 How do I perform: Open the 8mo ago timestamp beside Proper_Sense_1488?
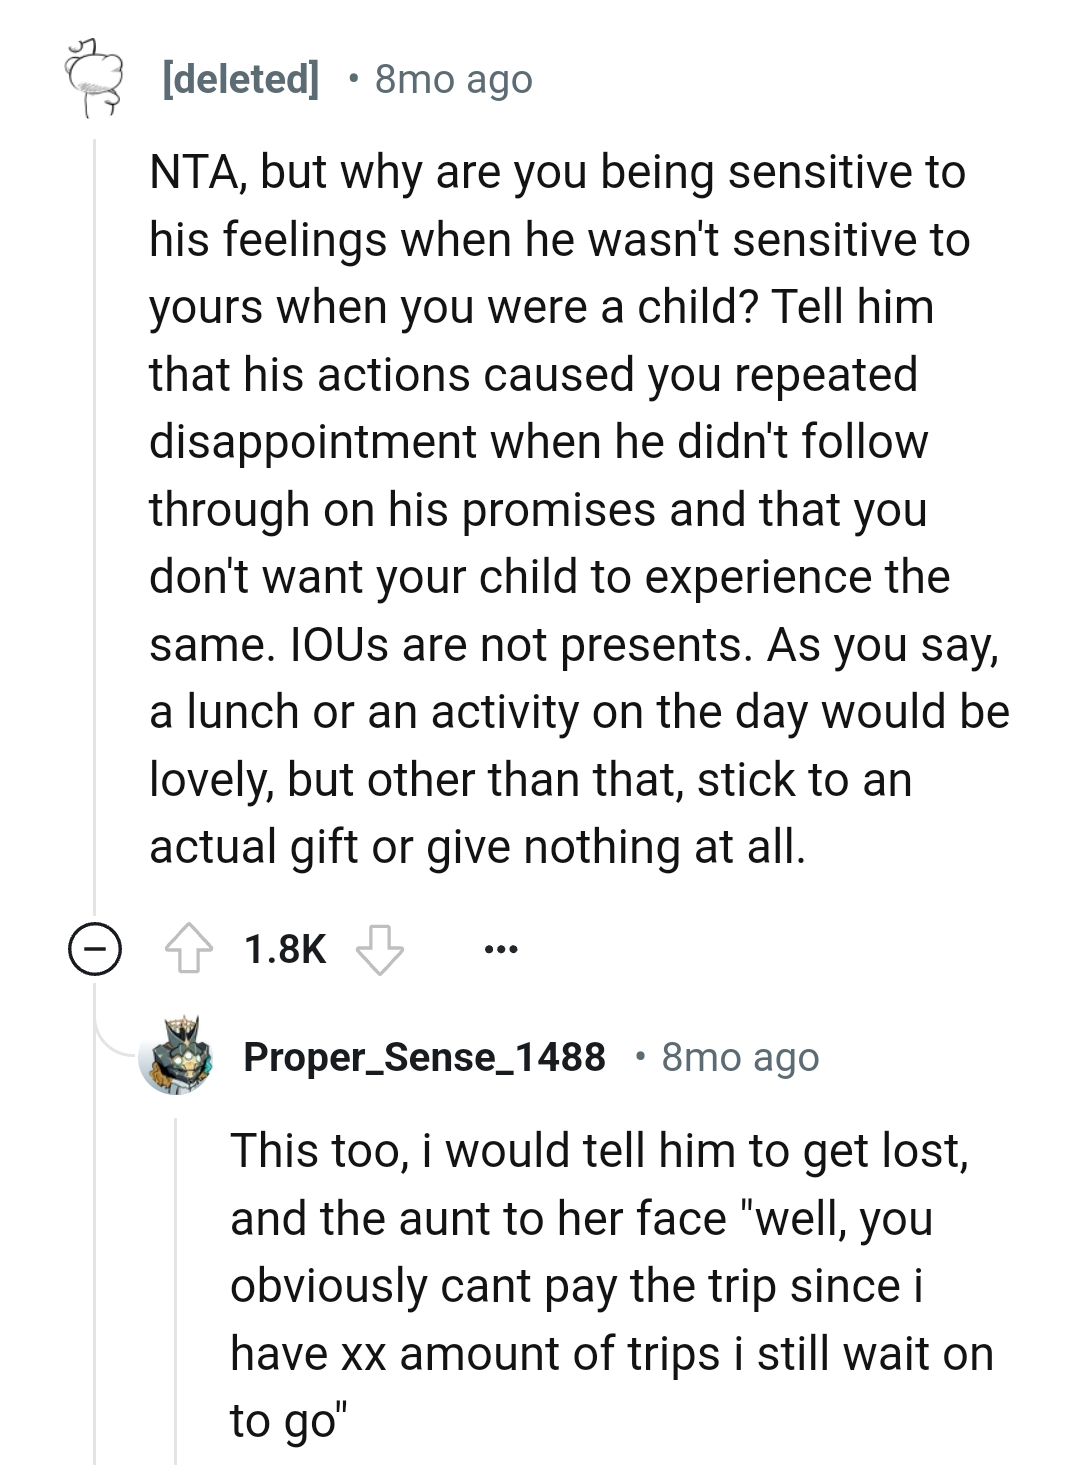tap(740, 1057)
